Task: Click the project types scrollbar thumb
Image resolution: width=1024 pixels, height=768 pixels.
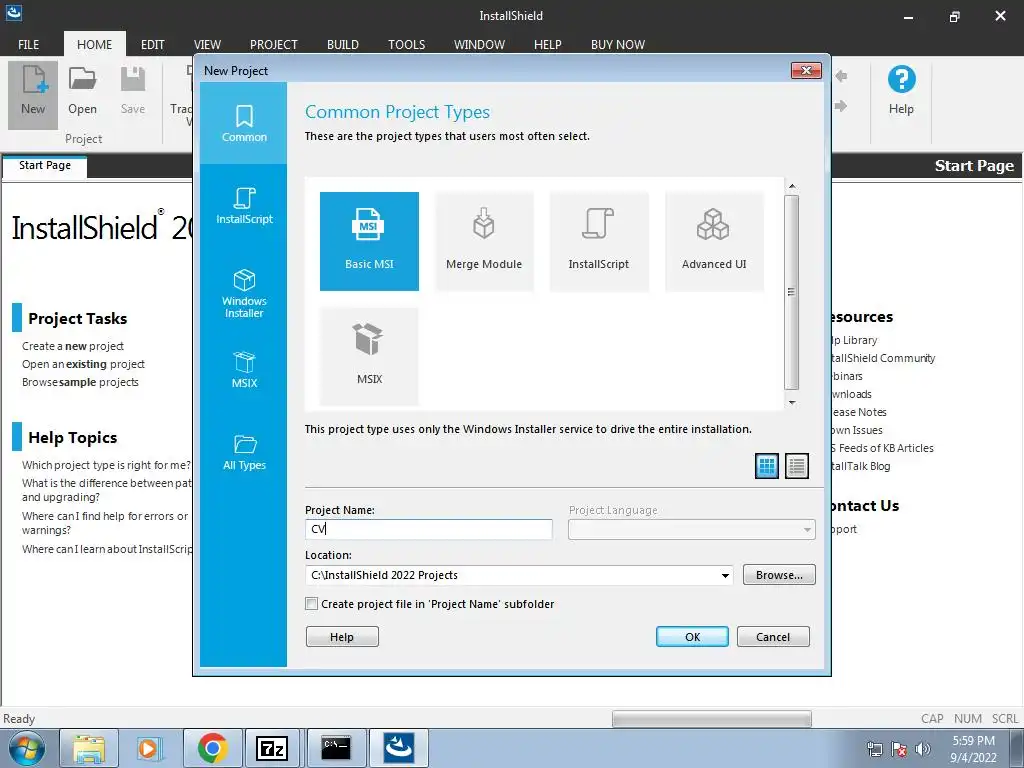Action: point(792,292)
